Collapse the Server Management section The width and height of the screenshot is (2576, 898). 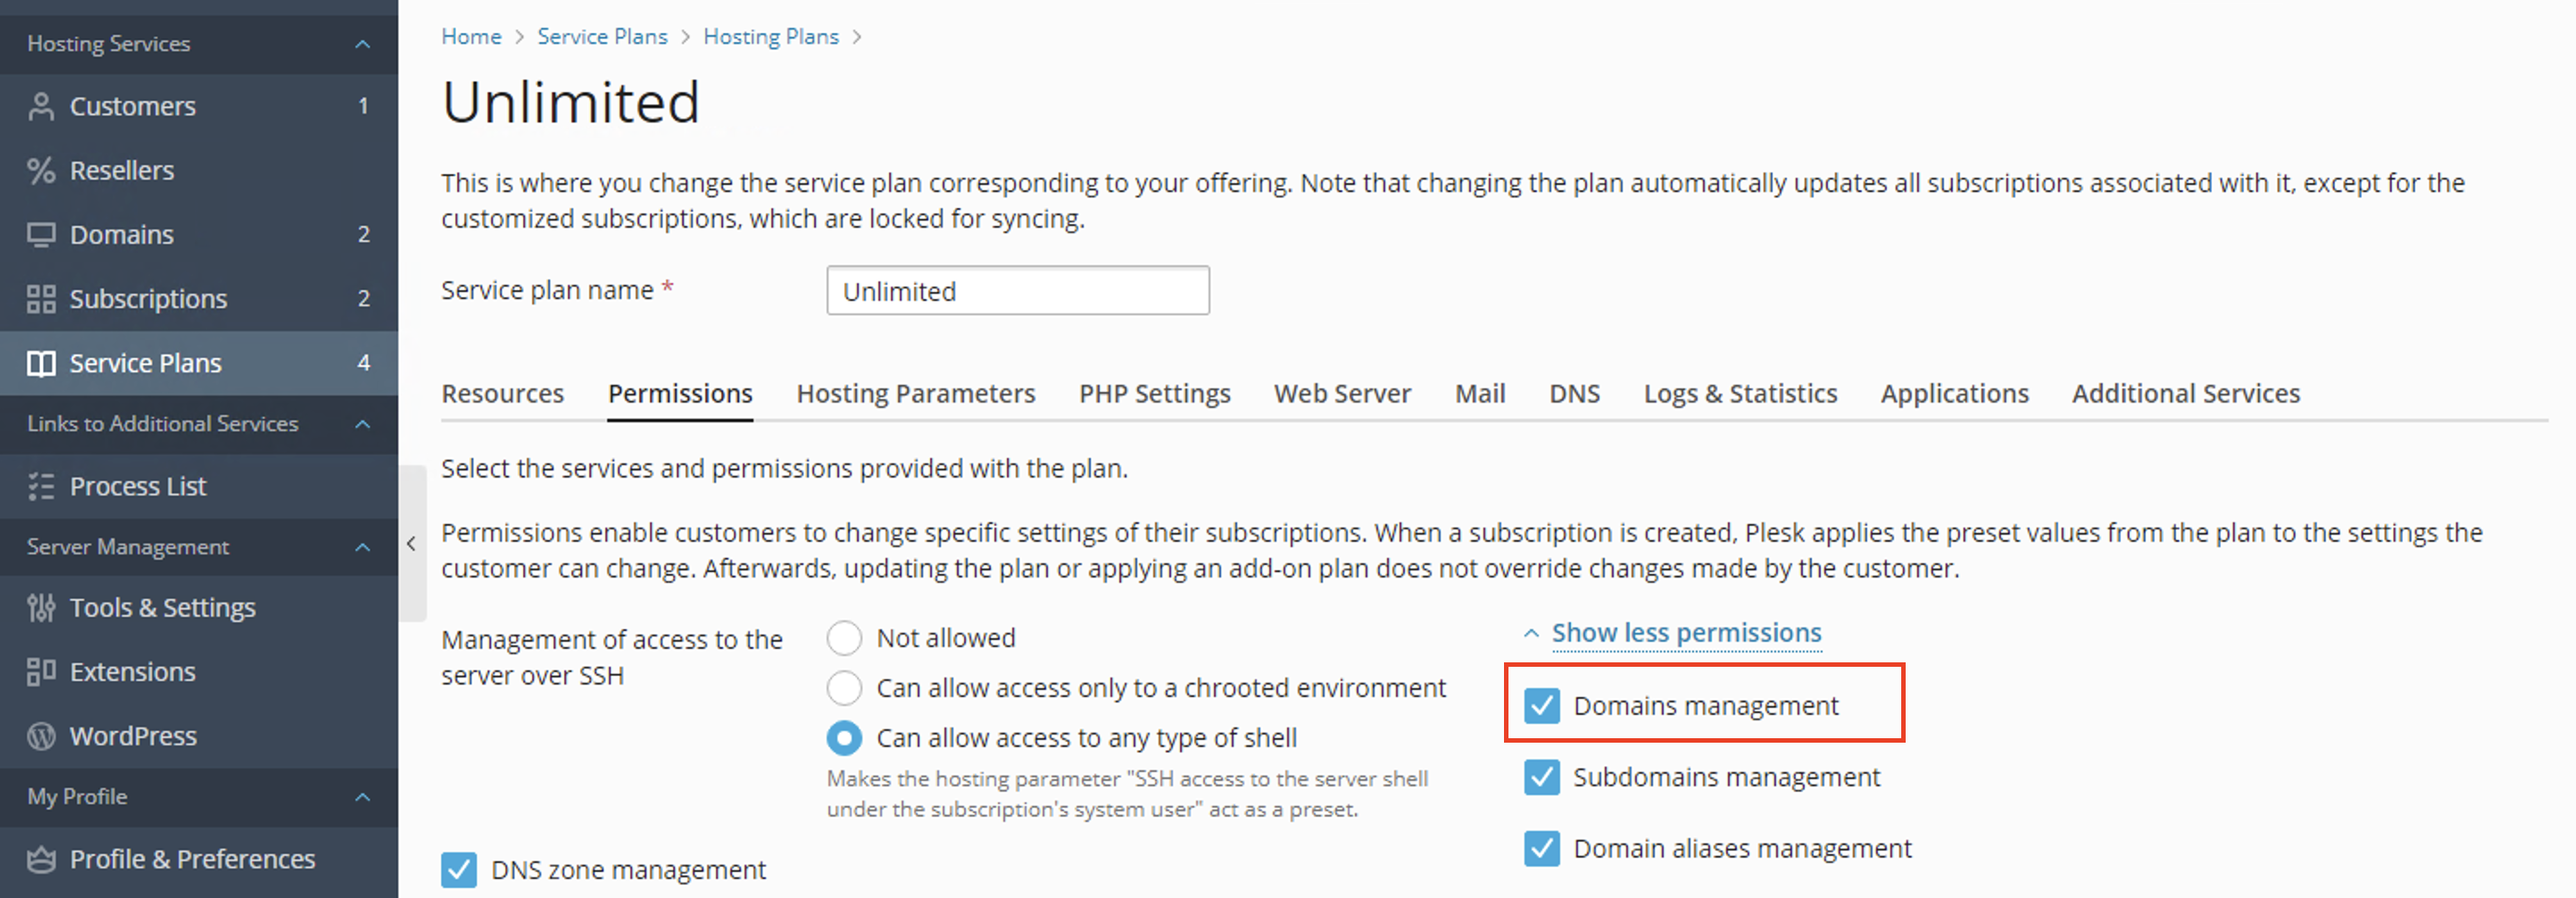(x=363, y=547)
